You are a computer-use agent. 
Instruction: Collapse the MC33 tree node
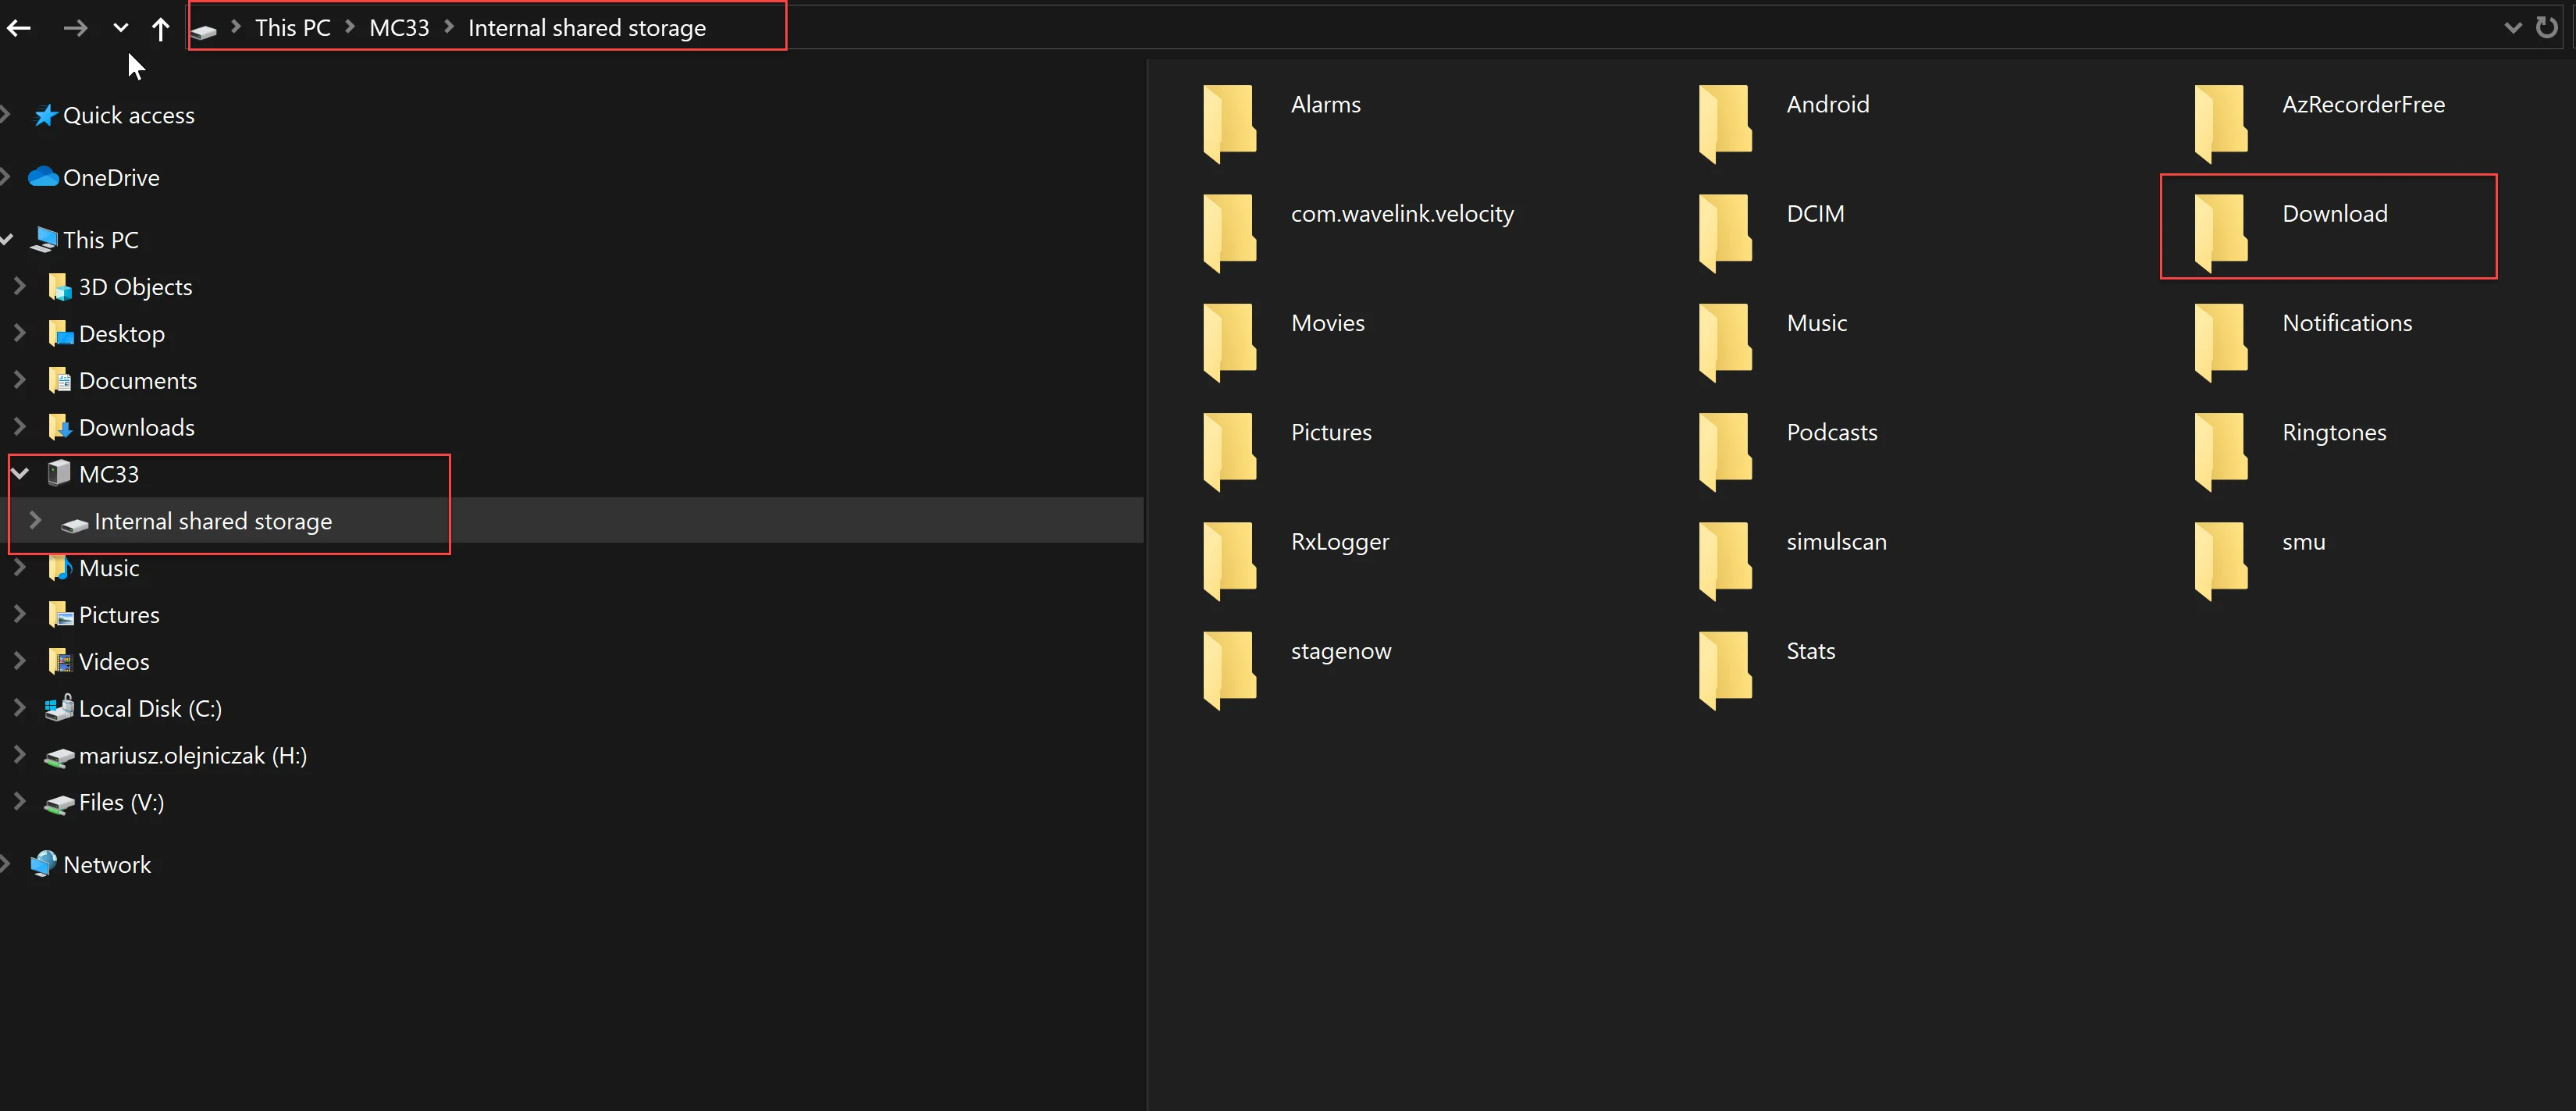click(20, 473)
